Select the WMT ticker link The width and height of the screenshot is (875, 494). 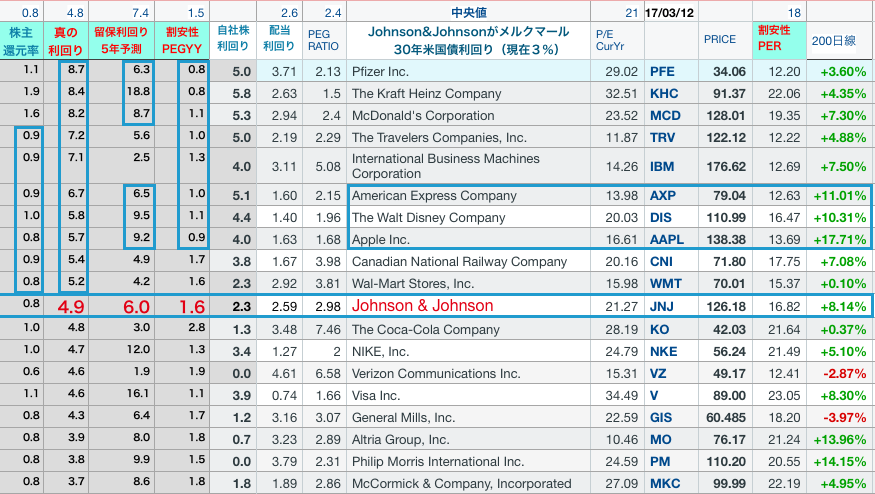[x=665, y=284]
